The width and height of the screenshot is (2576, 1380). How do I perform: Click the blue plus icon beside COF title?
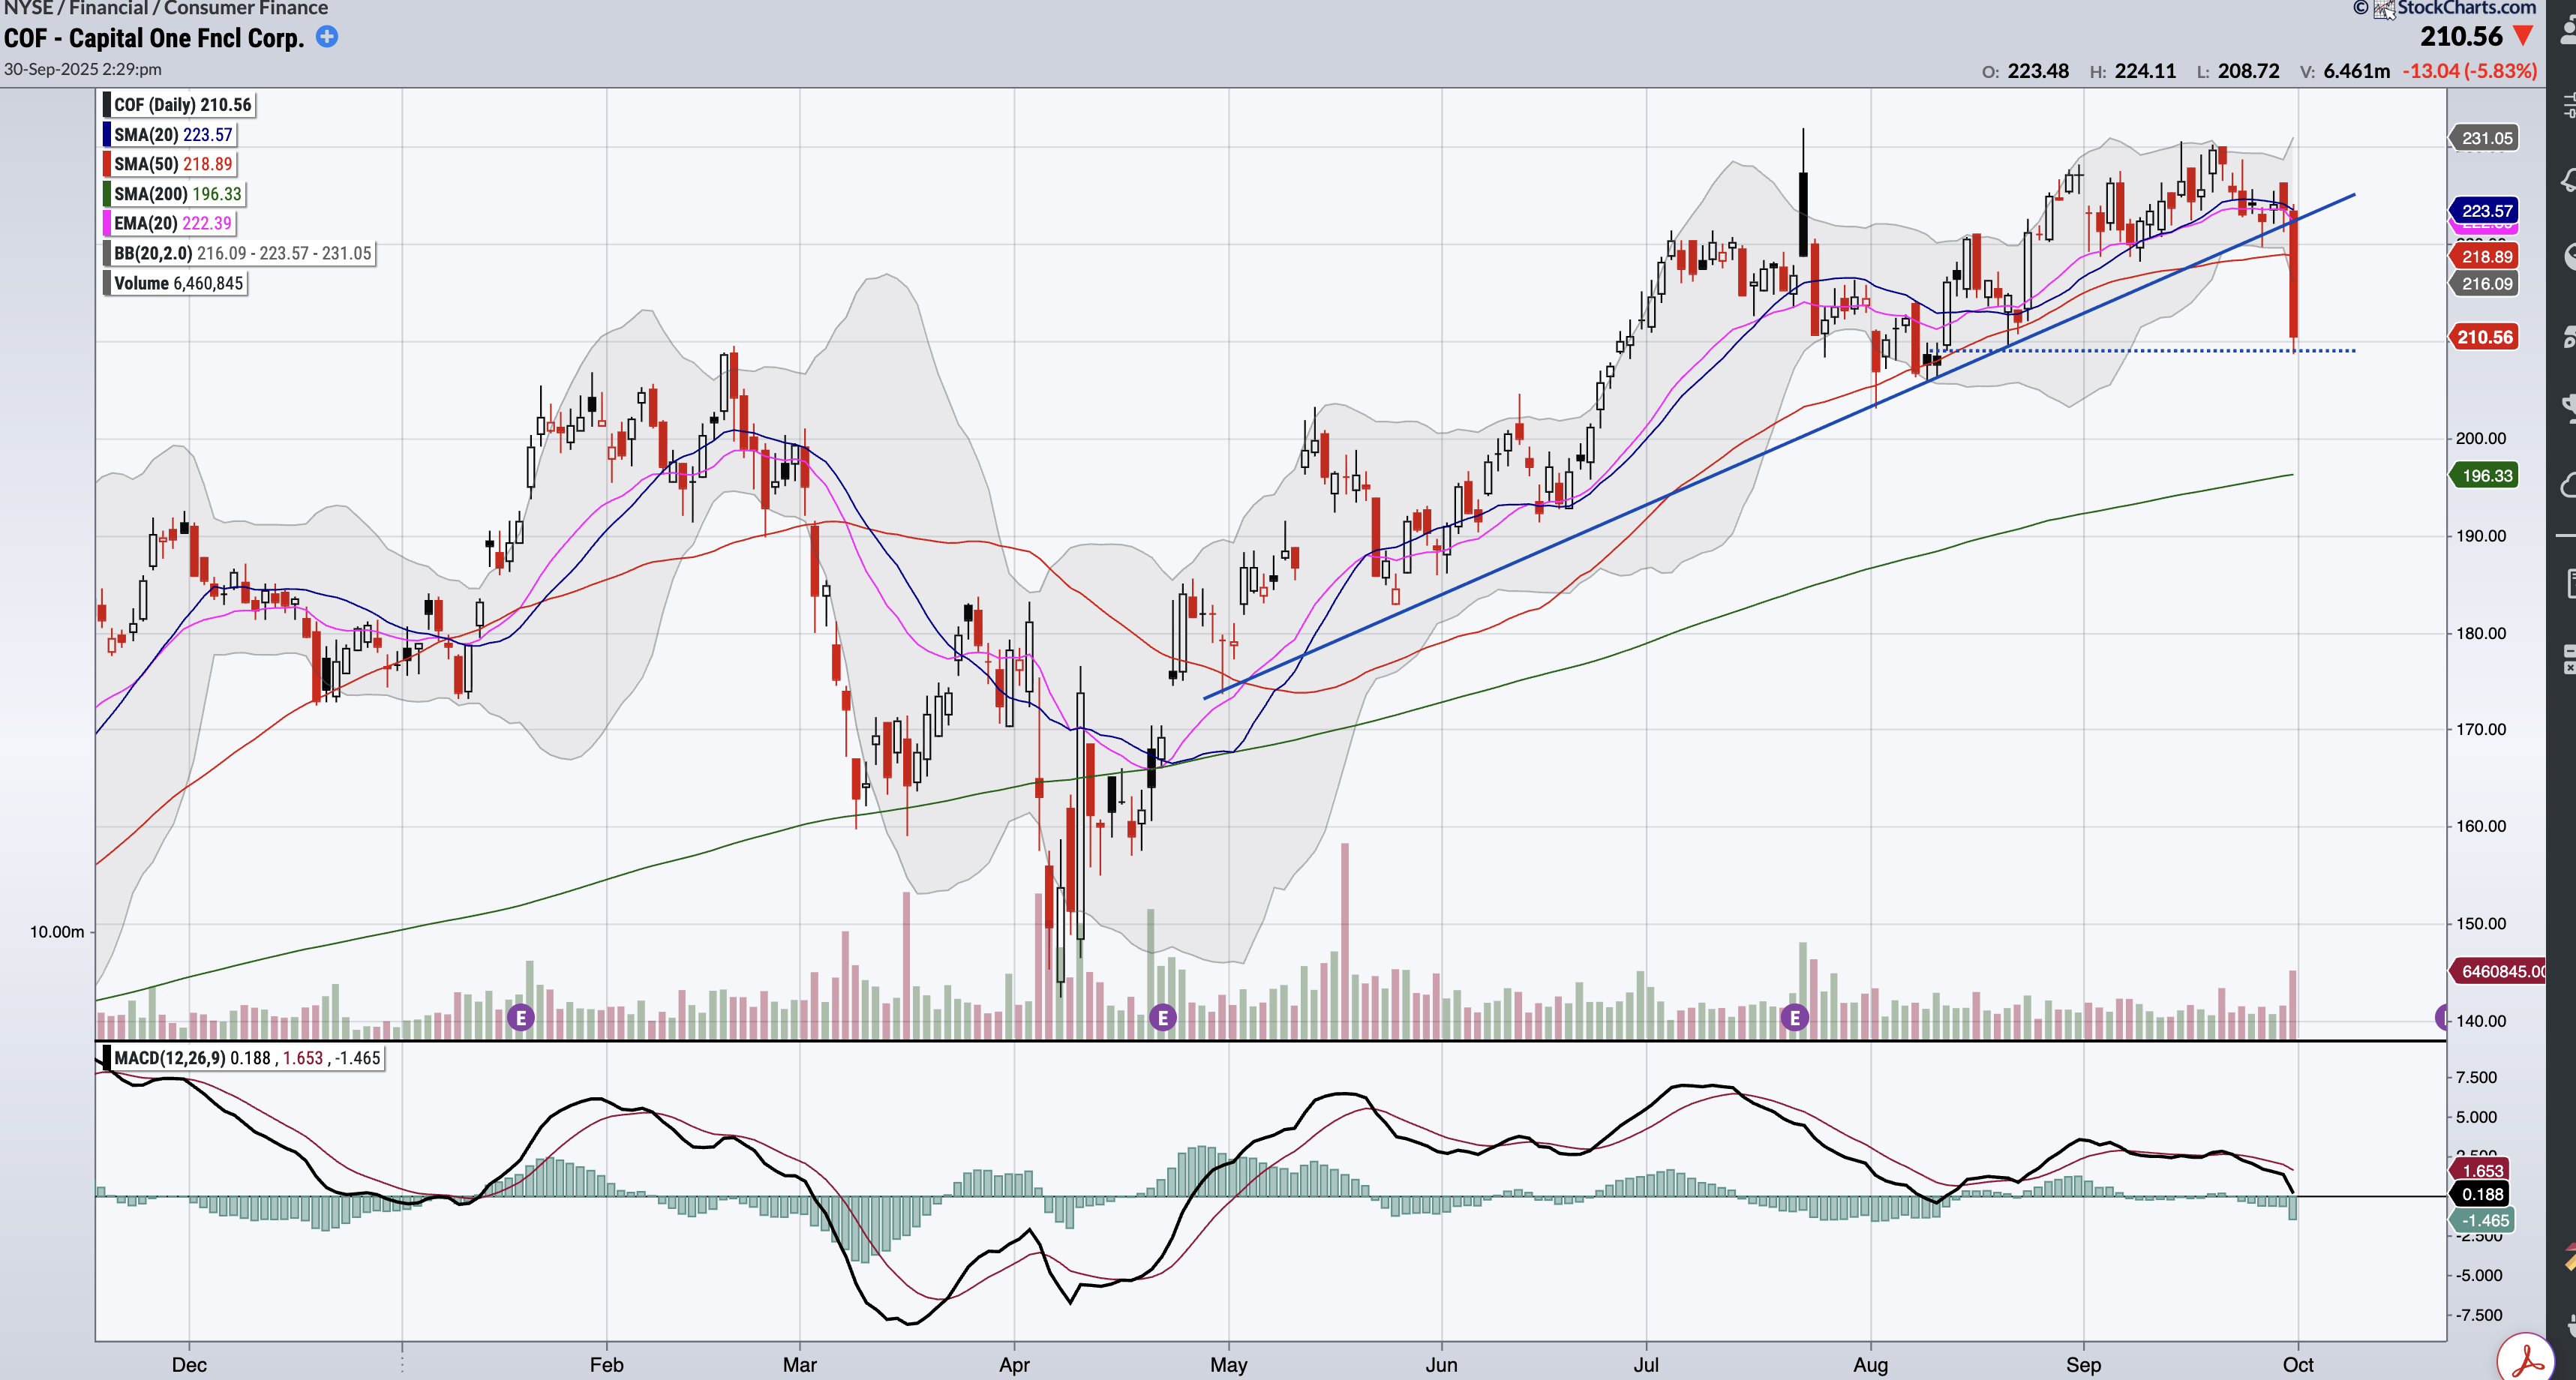tap(326, 37)
